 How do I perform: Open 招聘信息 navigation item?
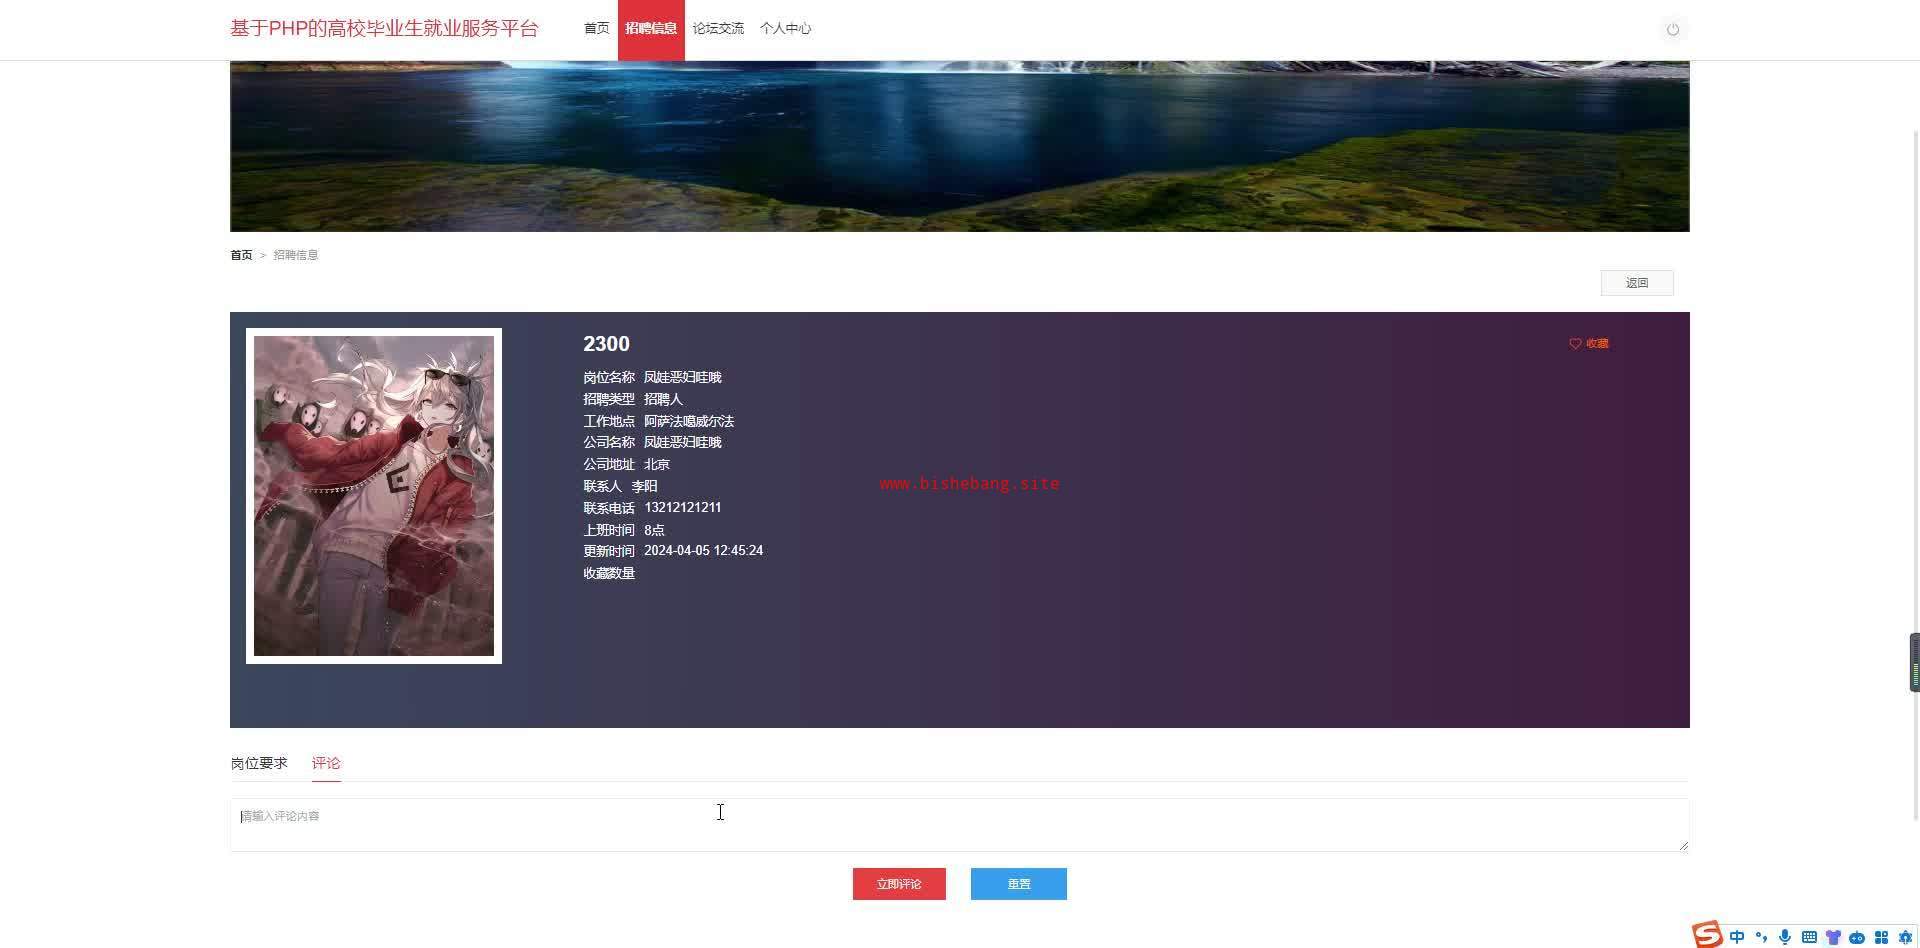tap(651, 29)
